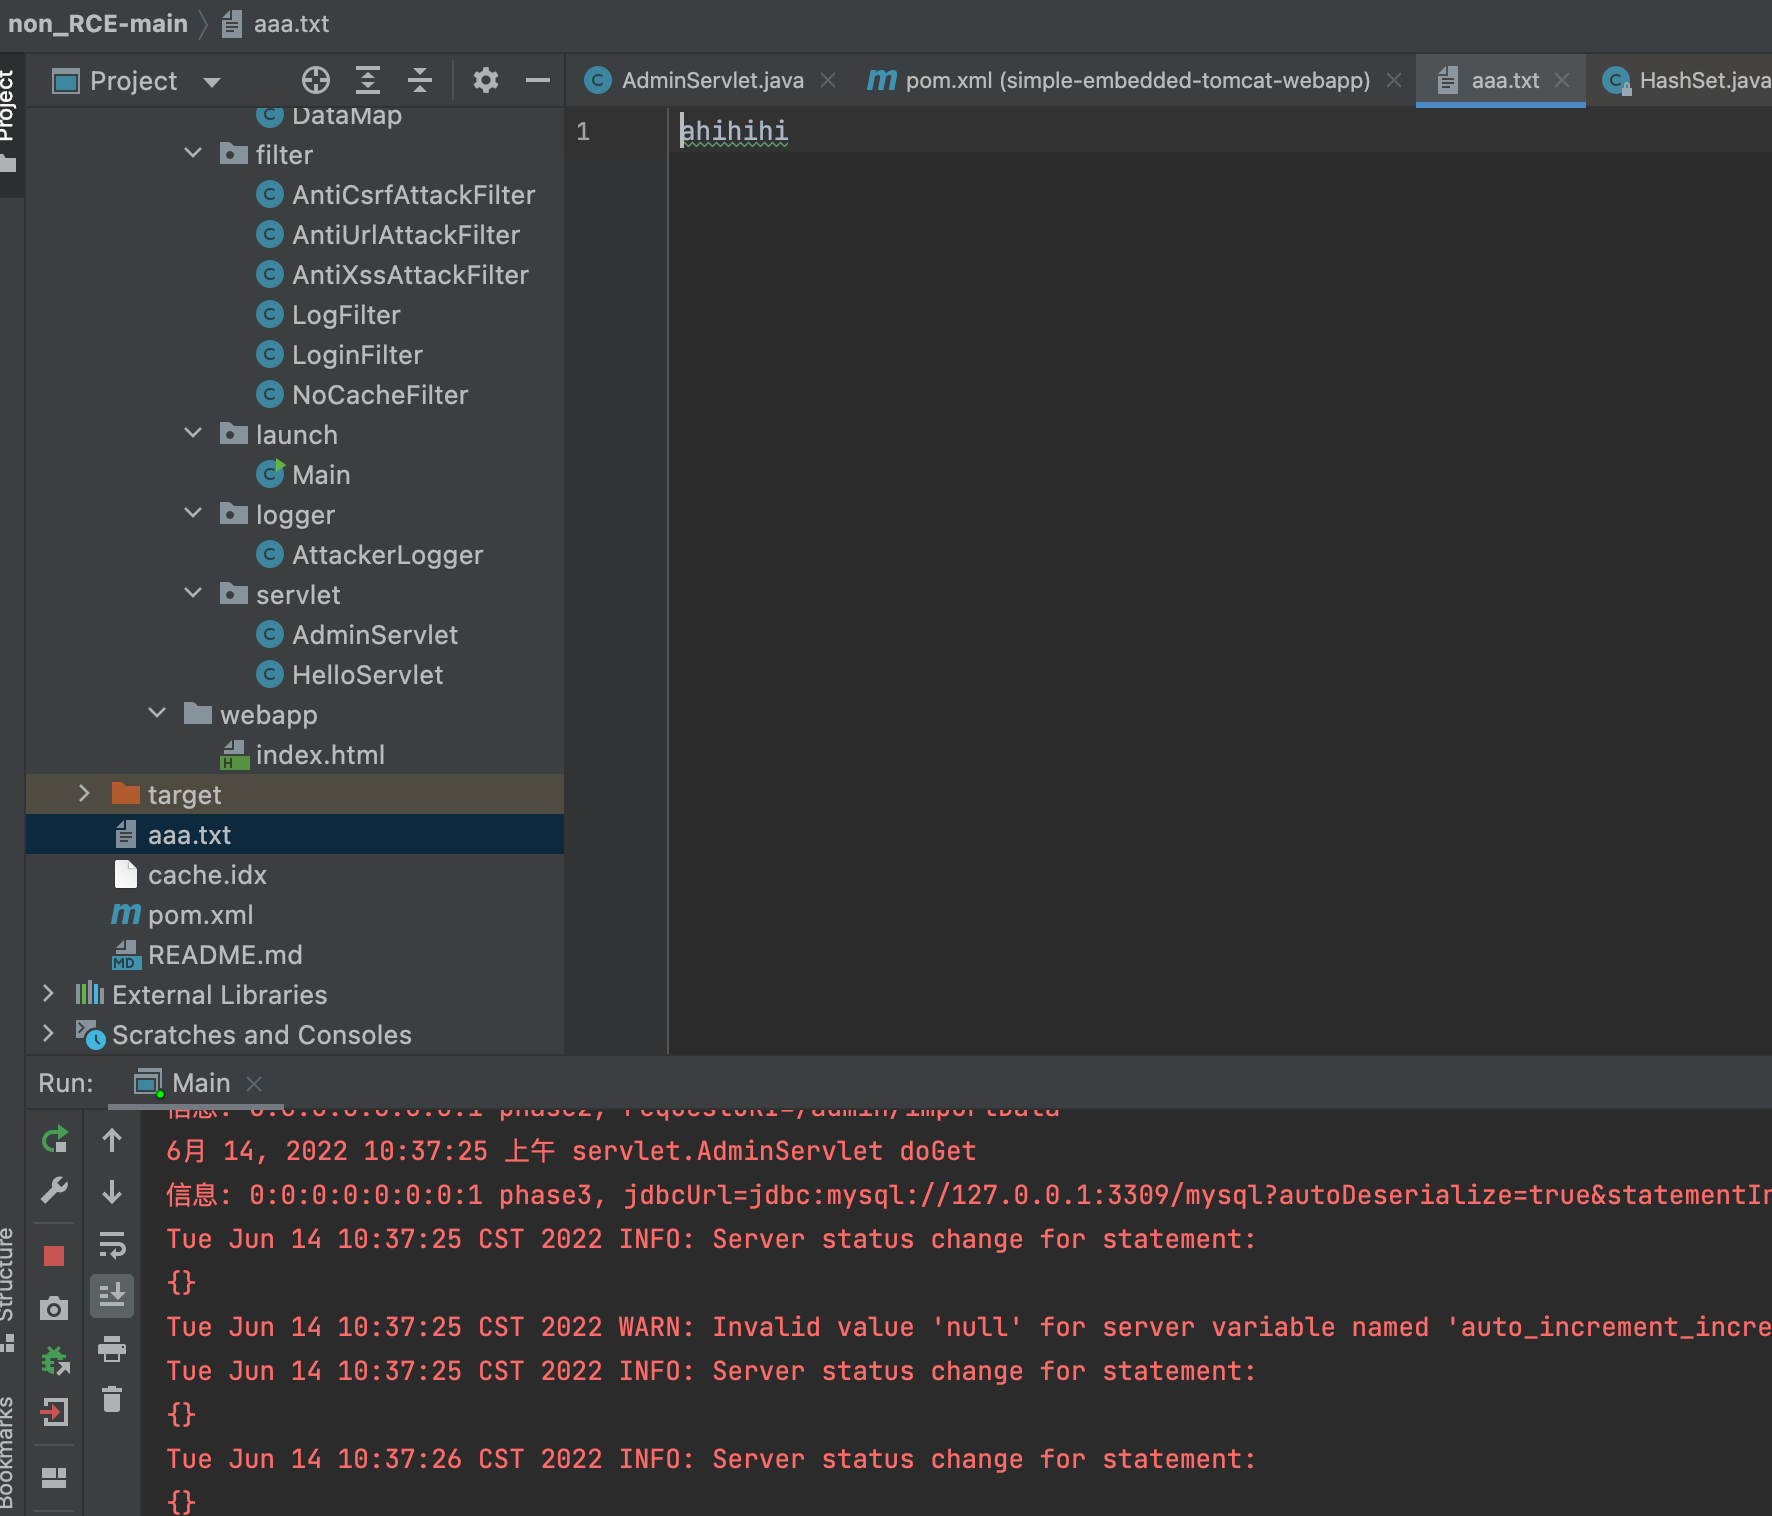Stop the running Main process
The width and height of the screenshot is (1772, 1516).
click(54, 1256)
